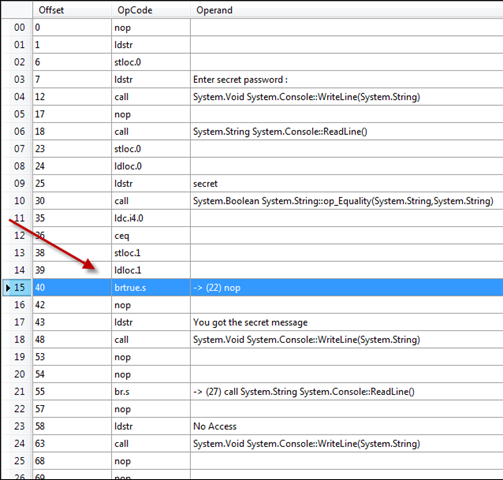Click the Operand column header
Image resolution: width=503 pixels, height=480 pixels.
pyautogui.click(x=347, y=10)
